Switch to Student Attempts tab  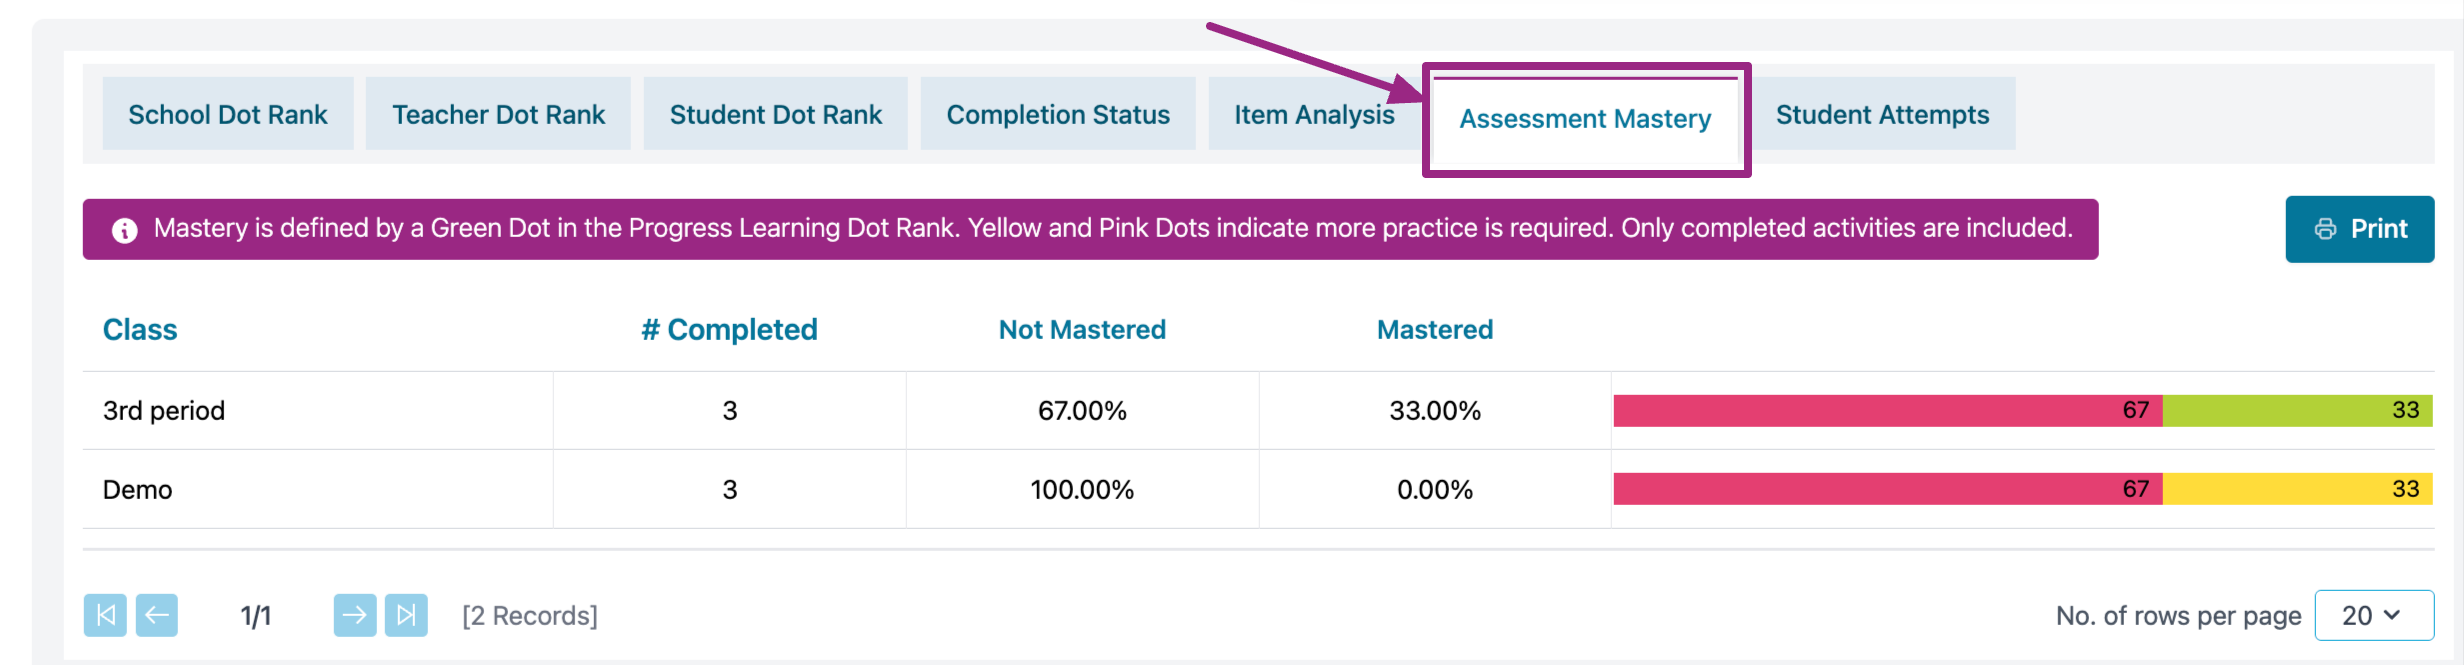(1882, 114)
